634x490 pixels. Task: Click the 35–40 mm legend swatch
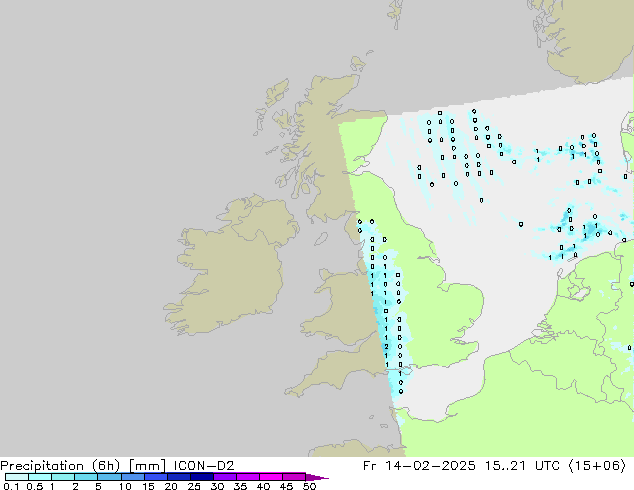247,477
